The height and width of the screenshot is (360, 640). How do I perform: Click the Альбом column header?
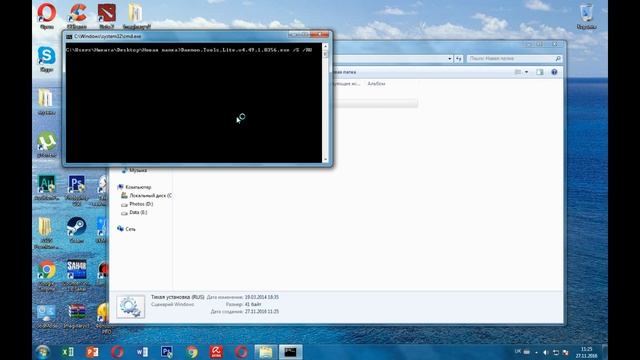tap(376, 84)
